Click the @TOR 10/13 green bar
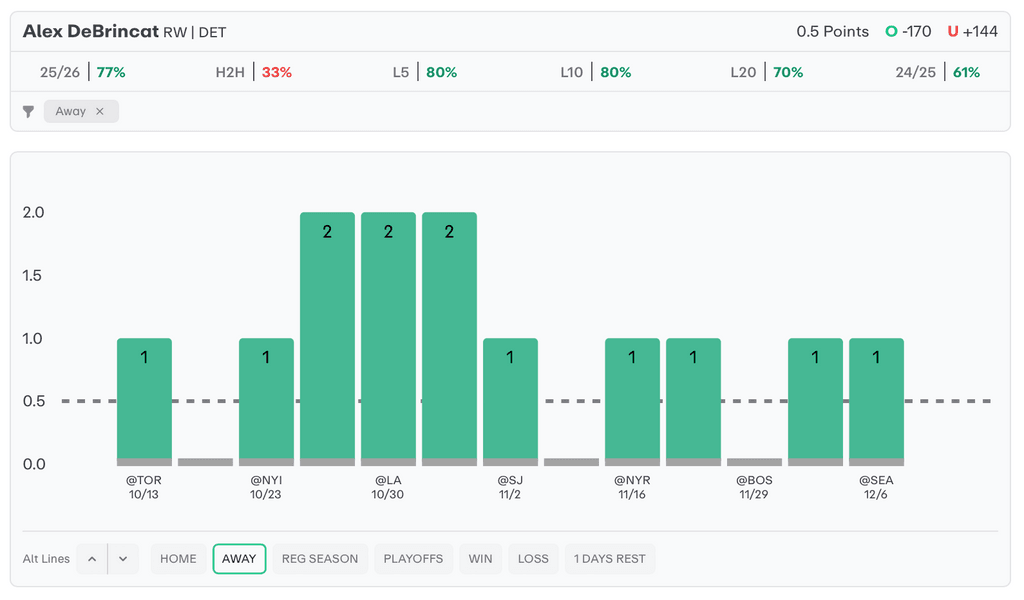The width and height of the screenshot is (1024, 600). coord(144,400)
